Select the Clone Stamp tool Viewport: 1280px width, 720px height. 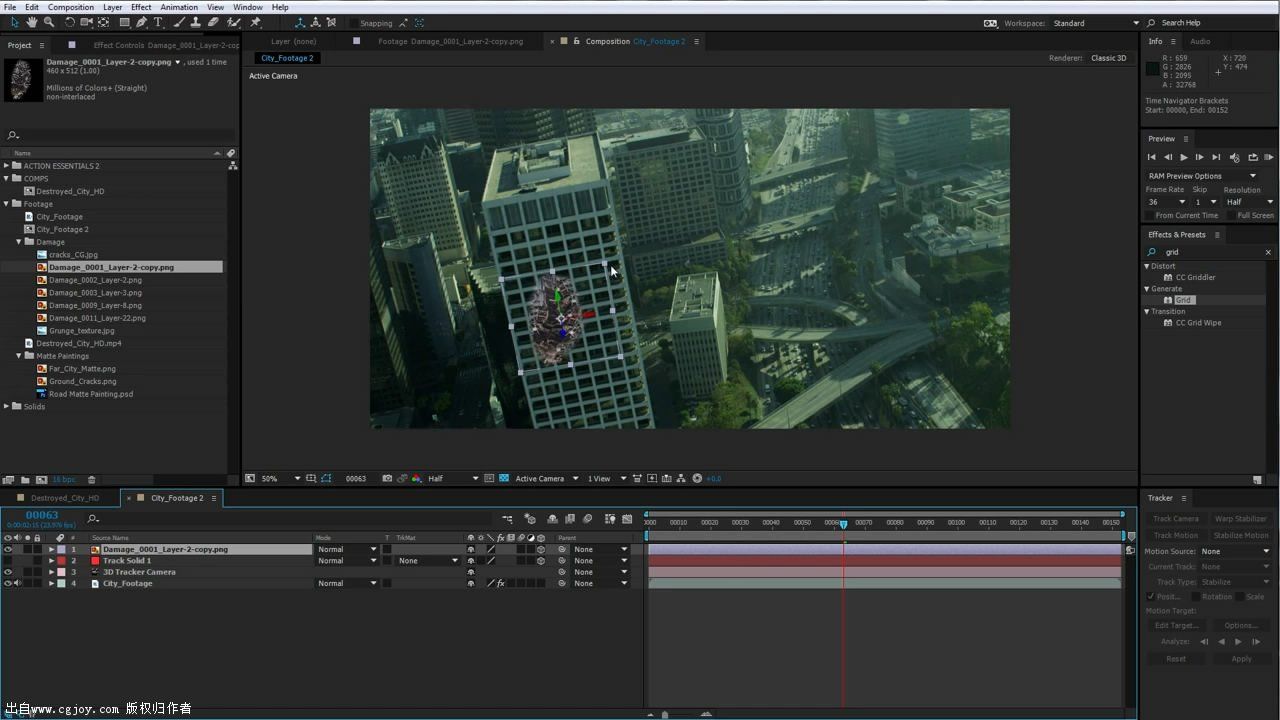(x=195, y=22)
